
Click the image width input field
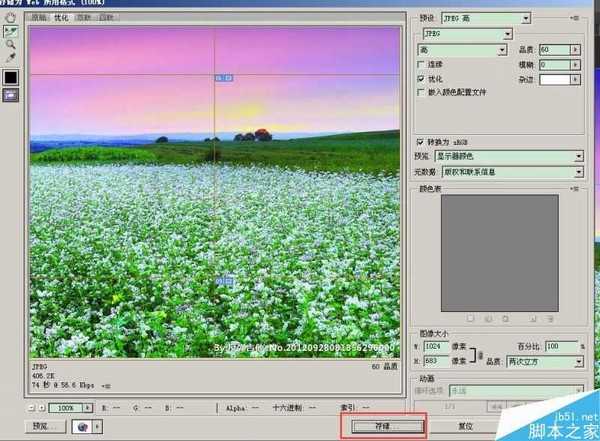[x=437, y=345]
